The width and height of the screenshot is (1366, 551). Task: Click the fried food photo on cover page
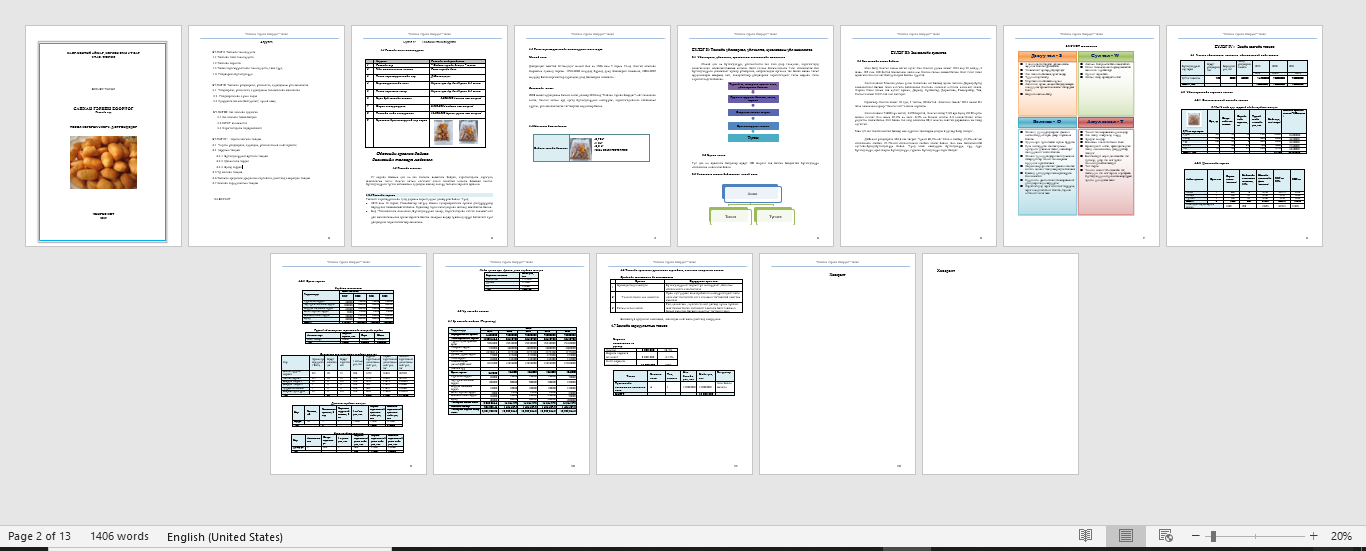click(x=103, y=164)
